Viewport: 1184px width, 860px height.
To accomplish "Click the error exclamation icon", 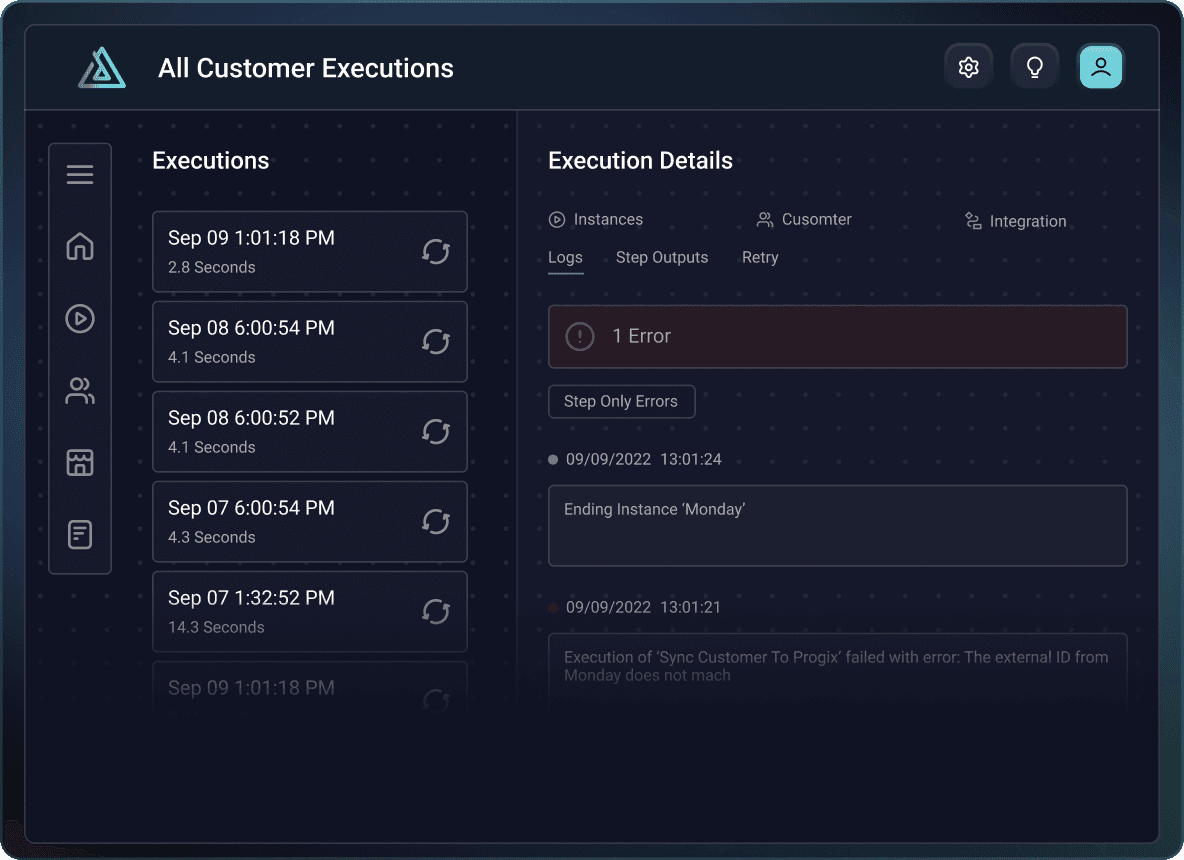I will [x=580, y=336].
